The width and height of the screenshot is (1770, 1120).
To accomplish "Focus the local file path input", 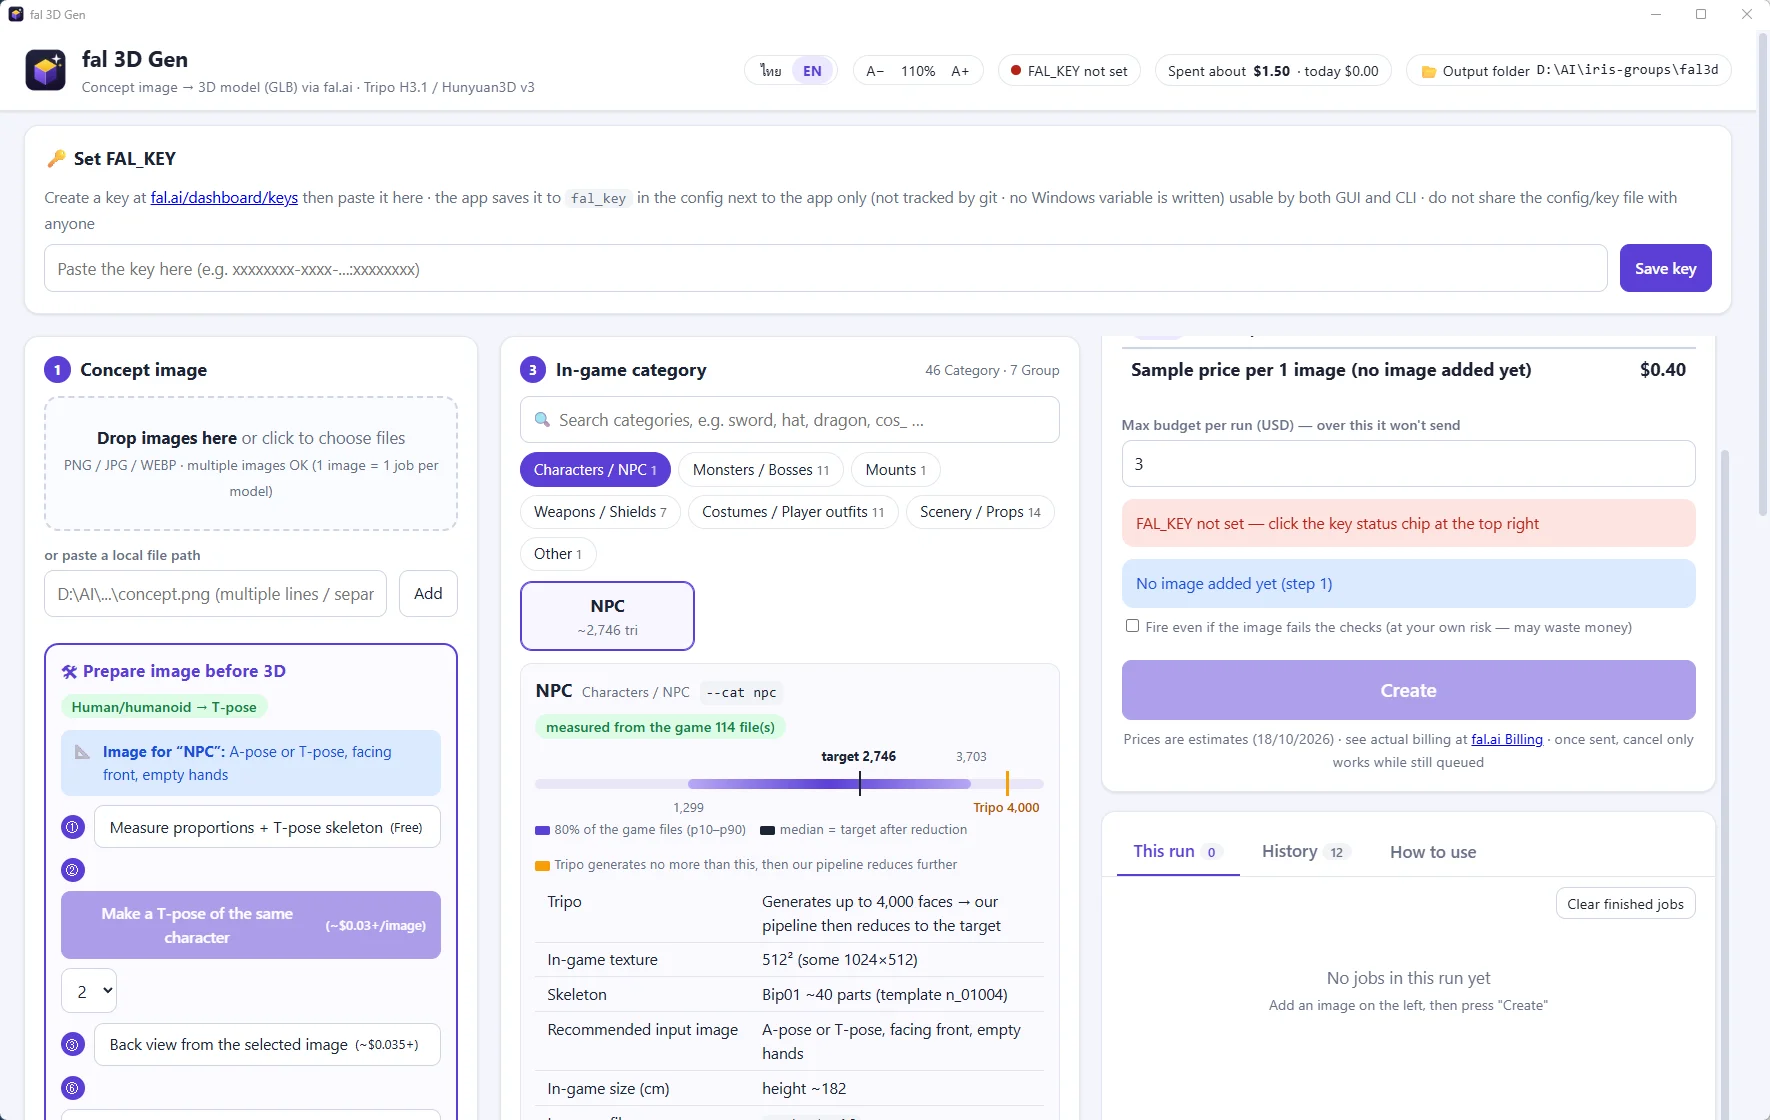I will click(x=215, y=593).
